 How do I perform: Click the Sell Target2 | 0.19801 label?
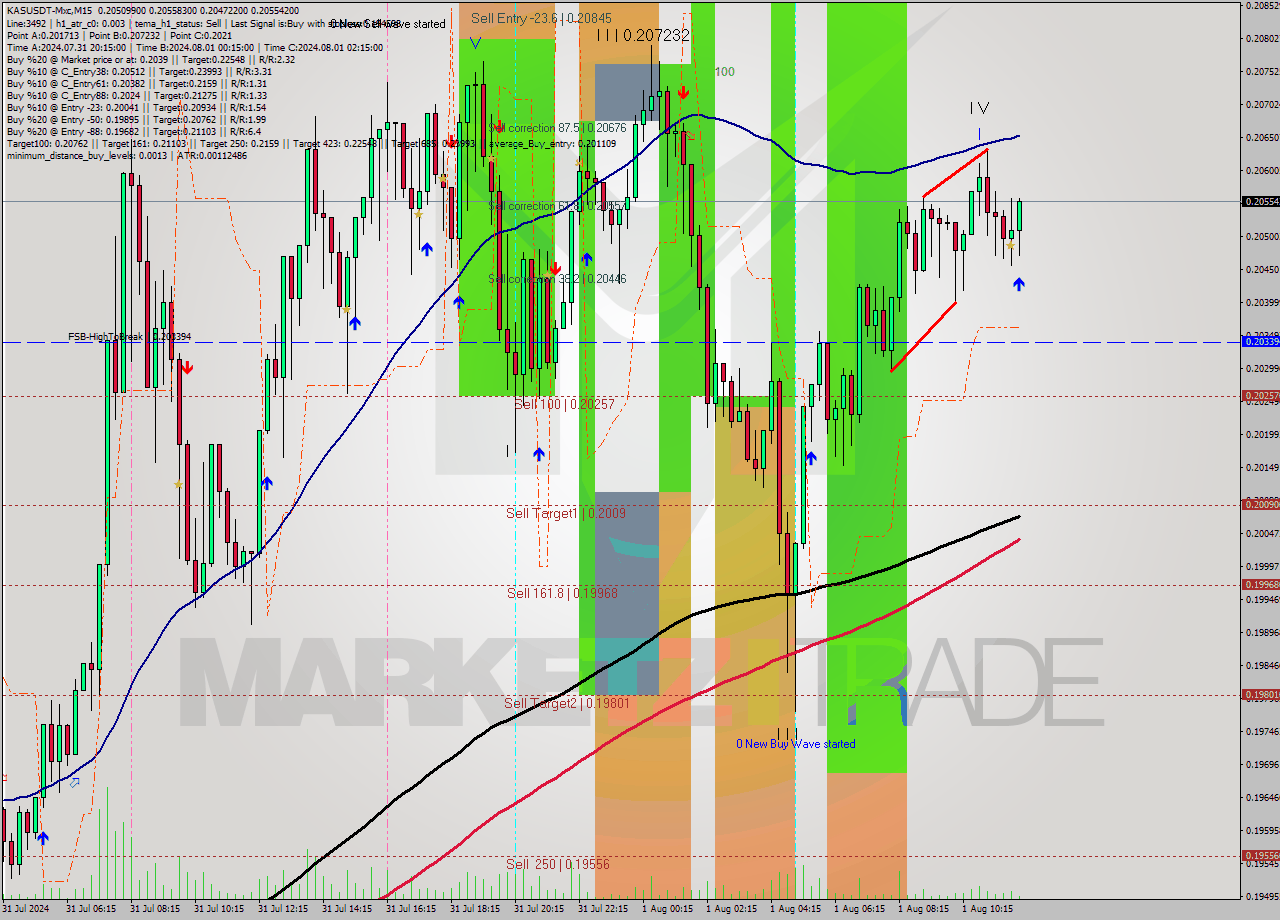pos(567,703)
